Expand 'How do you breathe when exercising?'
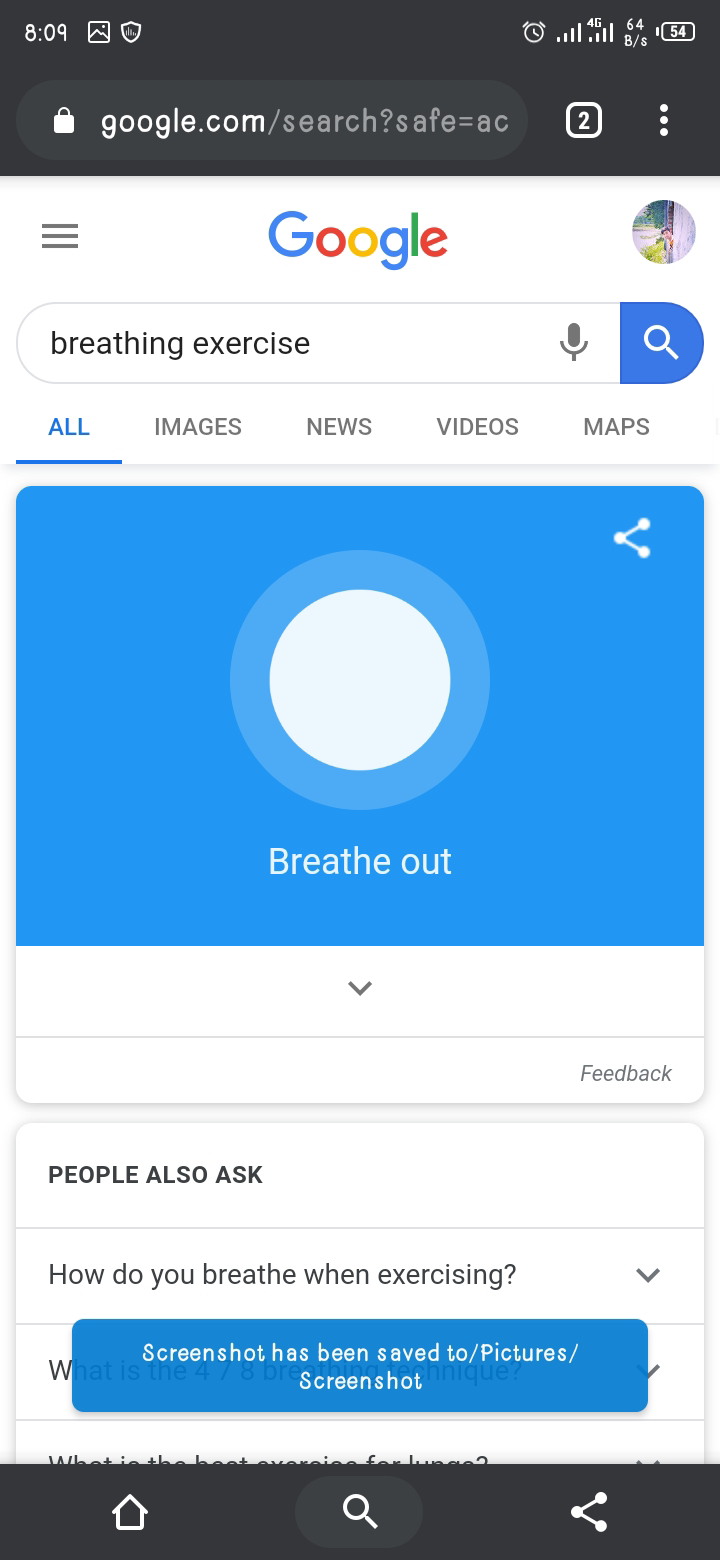The width and height of the screenshot is (720, 1560). coord(360,1275)
